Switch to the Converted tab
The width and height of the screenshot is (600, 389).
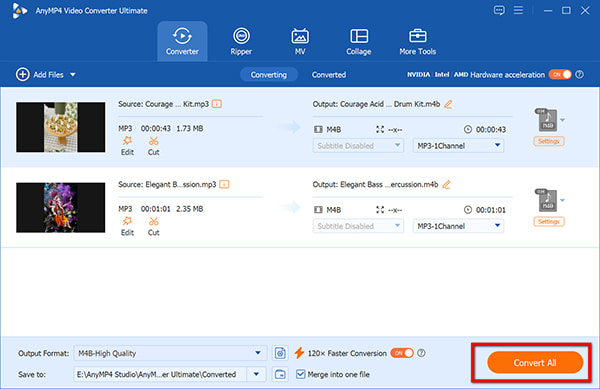[329, 75]
